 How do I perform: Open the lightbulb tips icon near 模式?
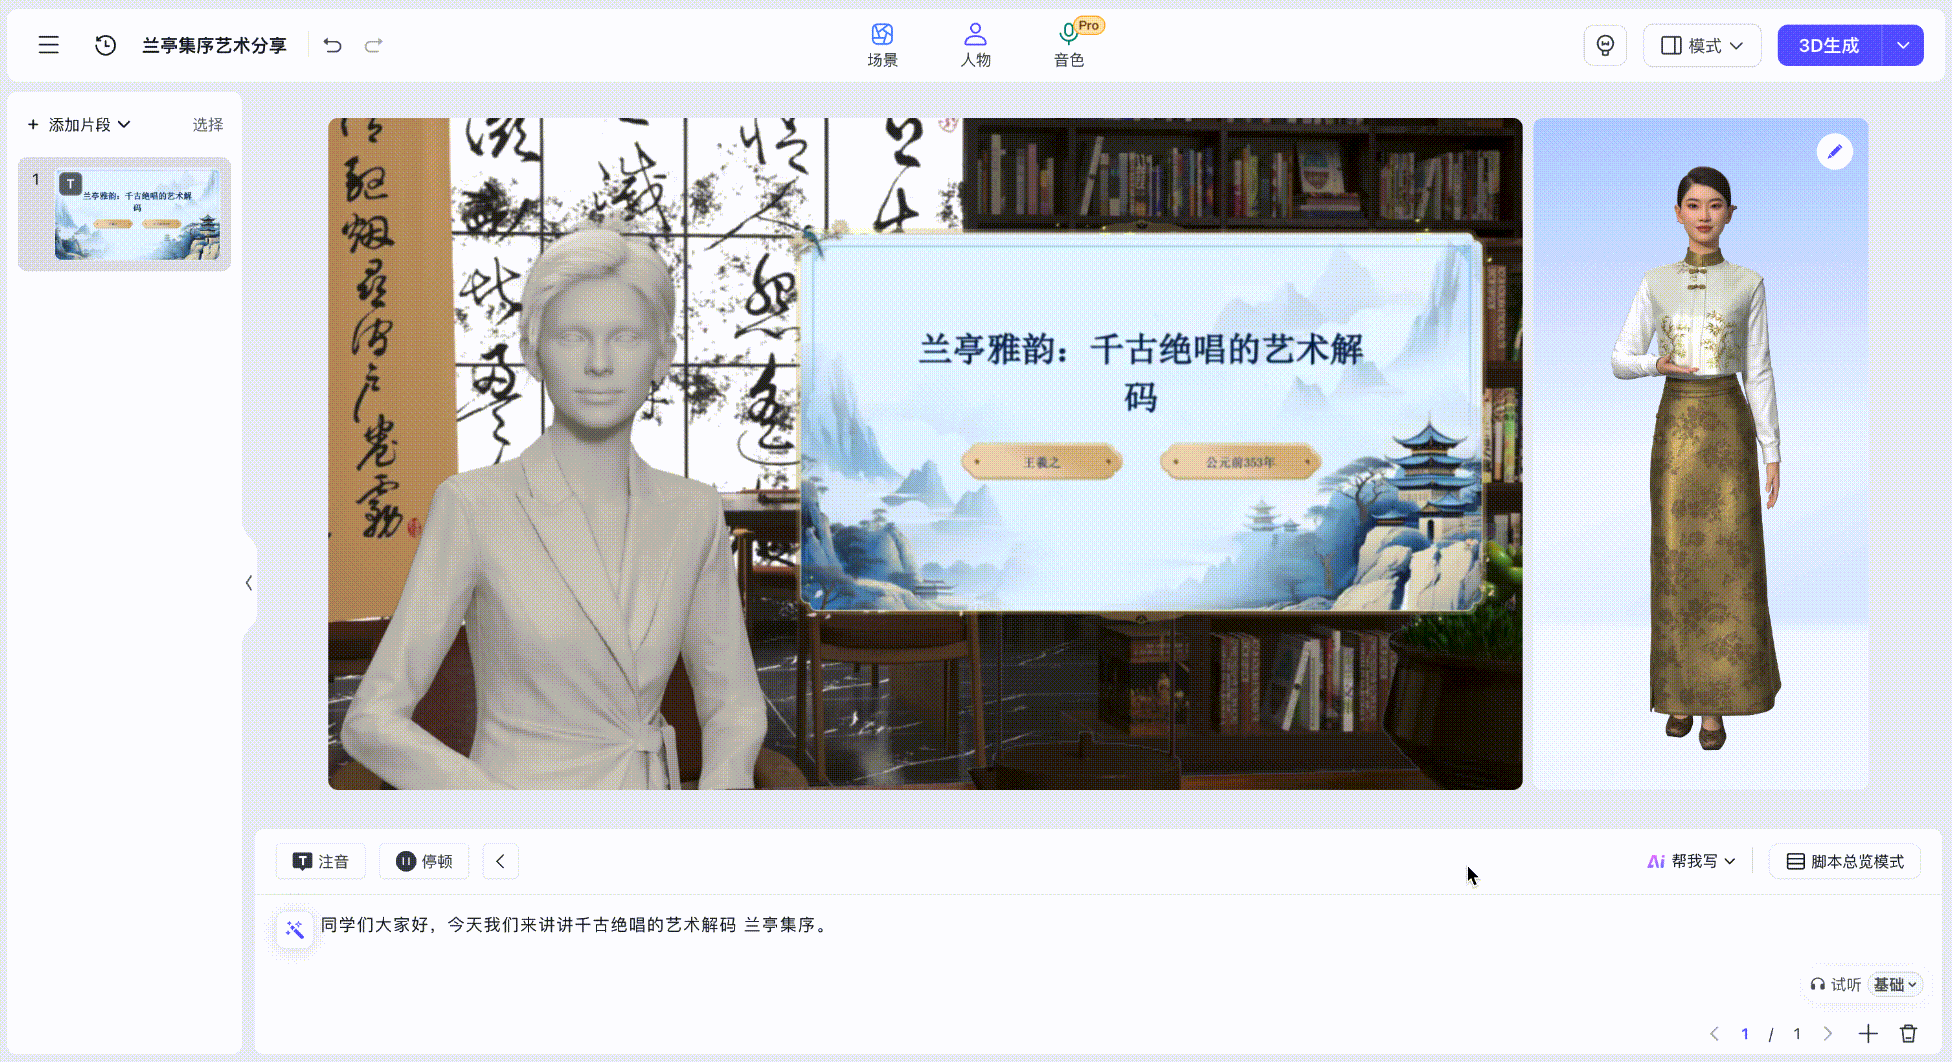coord(1605,45)
